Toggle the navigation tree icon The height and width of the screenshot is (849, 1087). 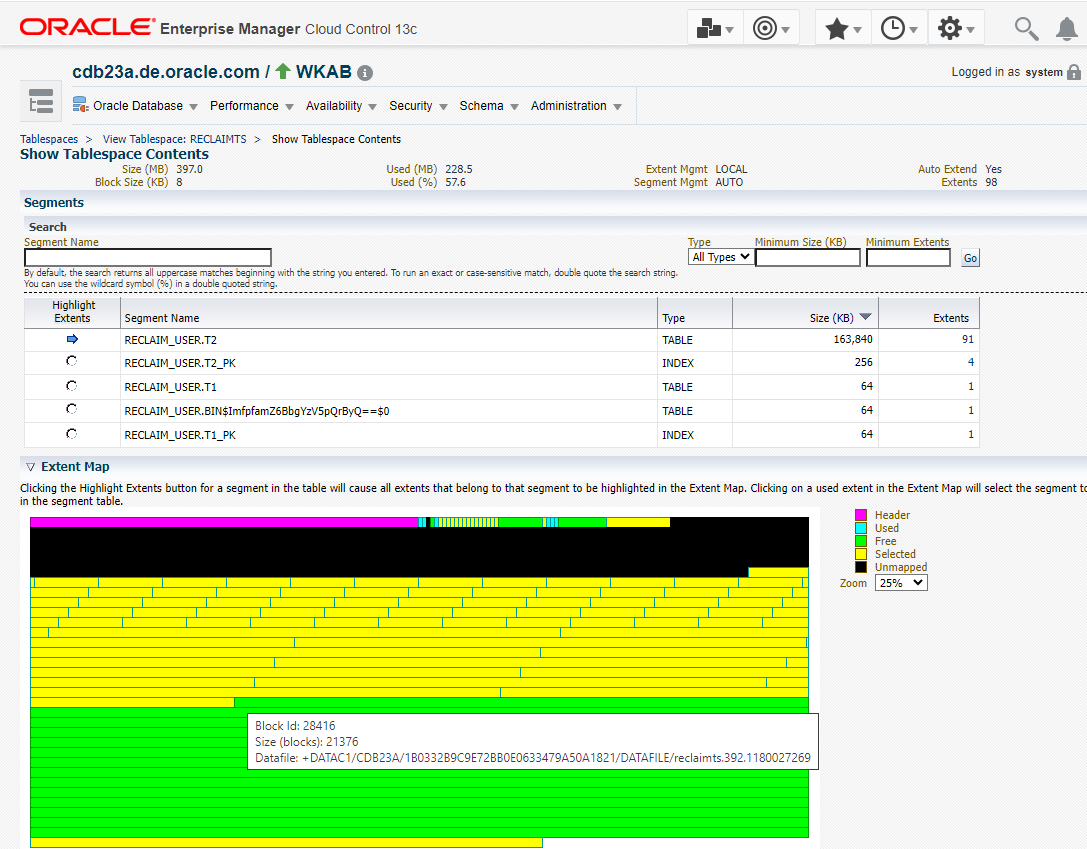click(41, 102)
